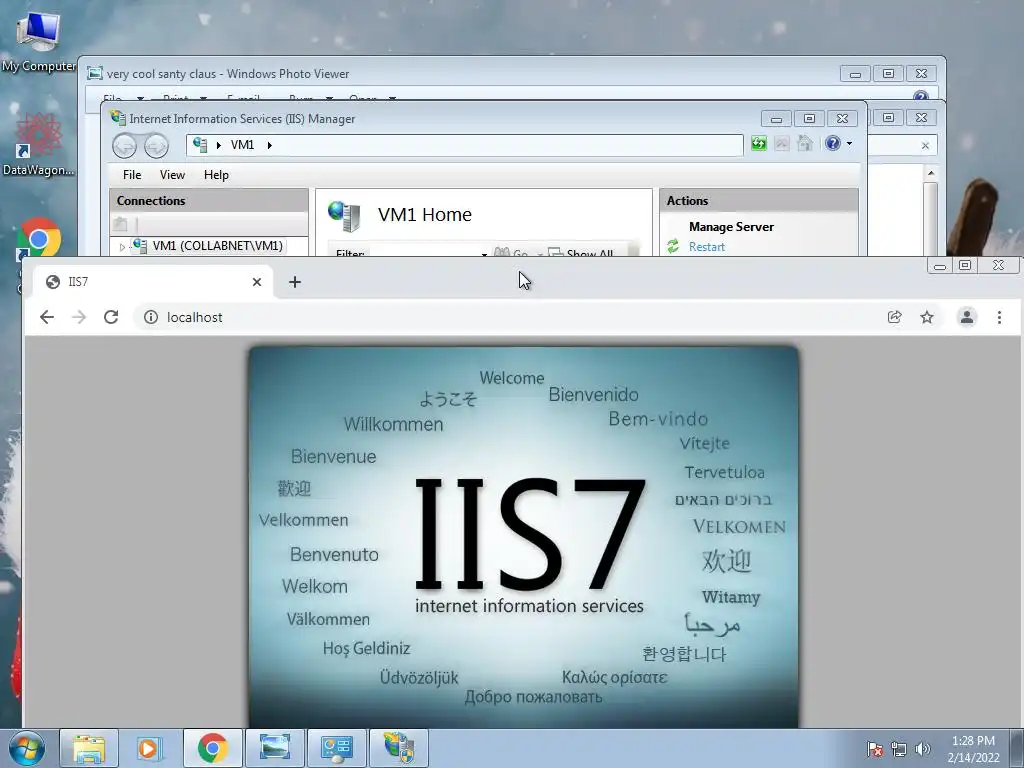This screenshot has height=768, width=1024.
Task: Click Chrome forward arrow
Action: point(79,317)
